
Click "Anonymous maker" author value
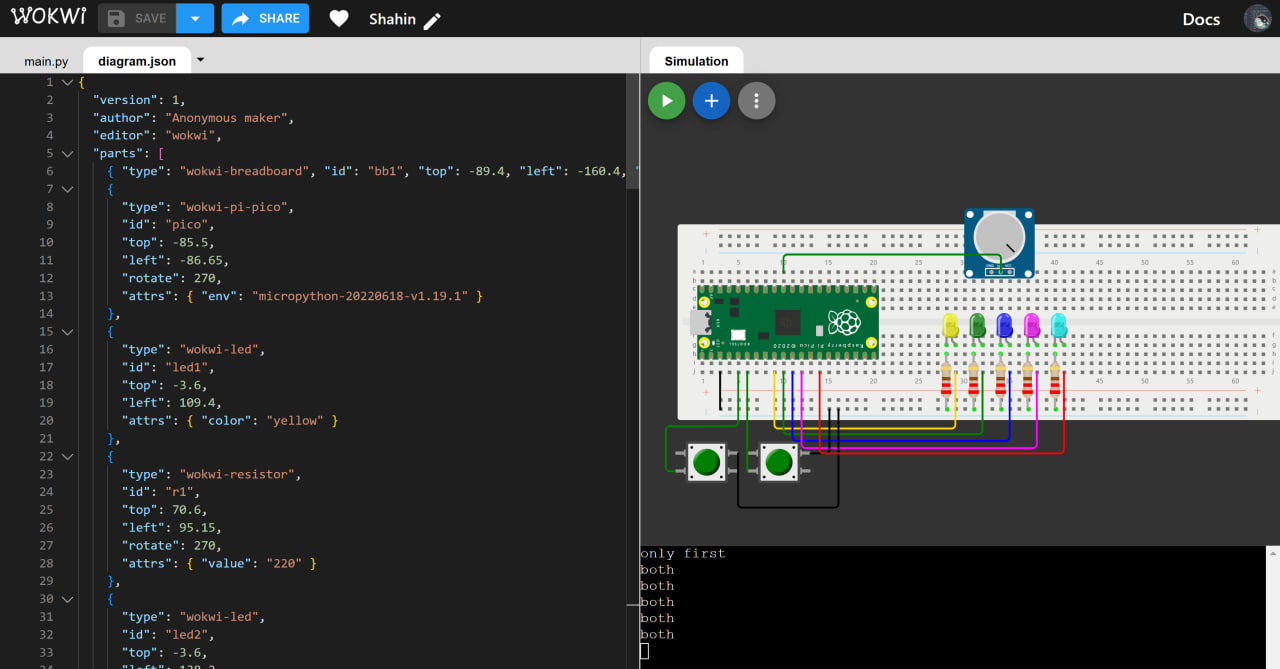227,118
